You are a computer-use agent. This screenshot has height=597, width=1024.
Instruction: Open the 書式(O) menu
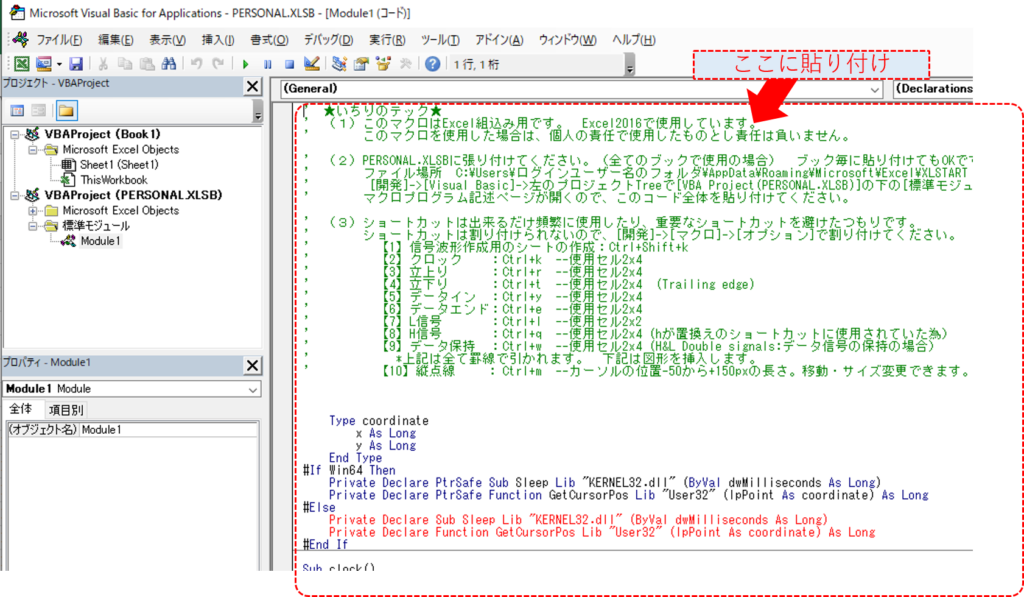(x=269, y=40)
